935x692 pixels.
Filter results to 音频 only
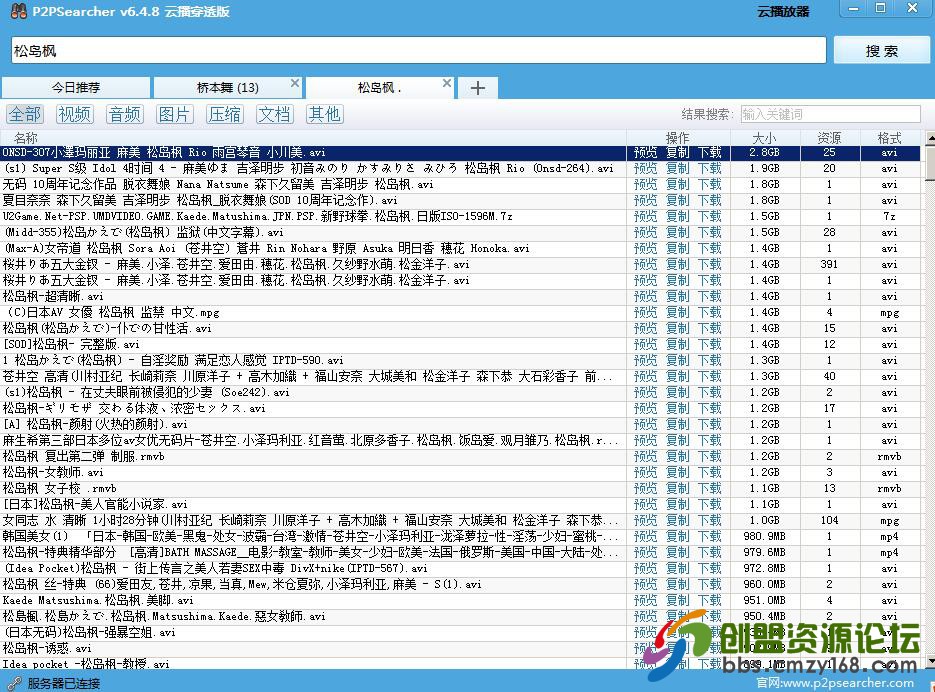[x=125, y=114]
